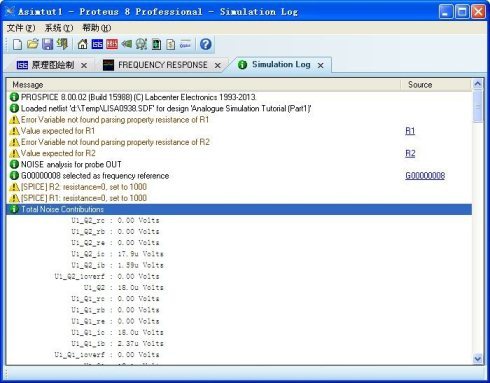Open the 文件 menu

pyautogui.click(x=21, y=28)
